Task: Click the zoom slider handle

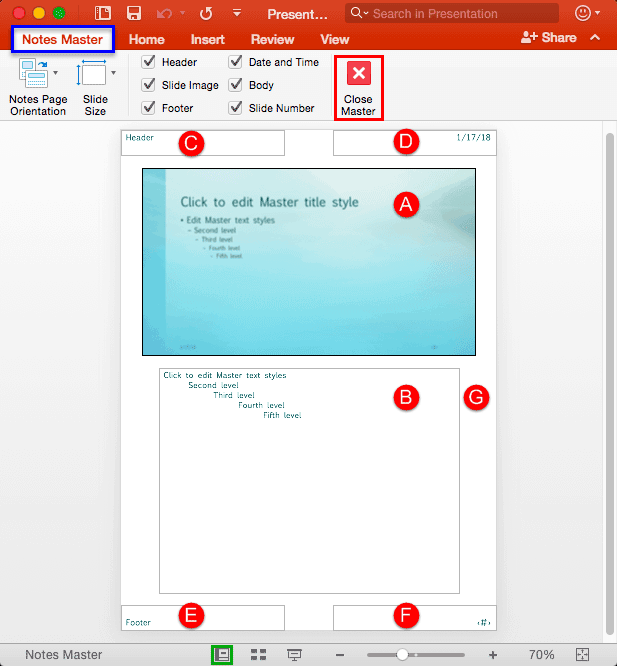Action: tap(402, 654)
